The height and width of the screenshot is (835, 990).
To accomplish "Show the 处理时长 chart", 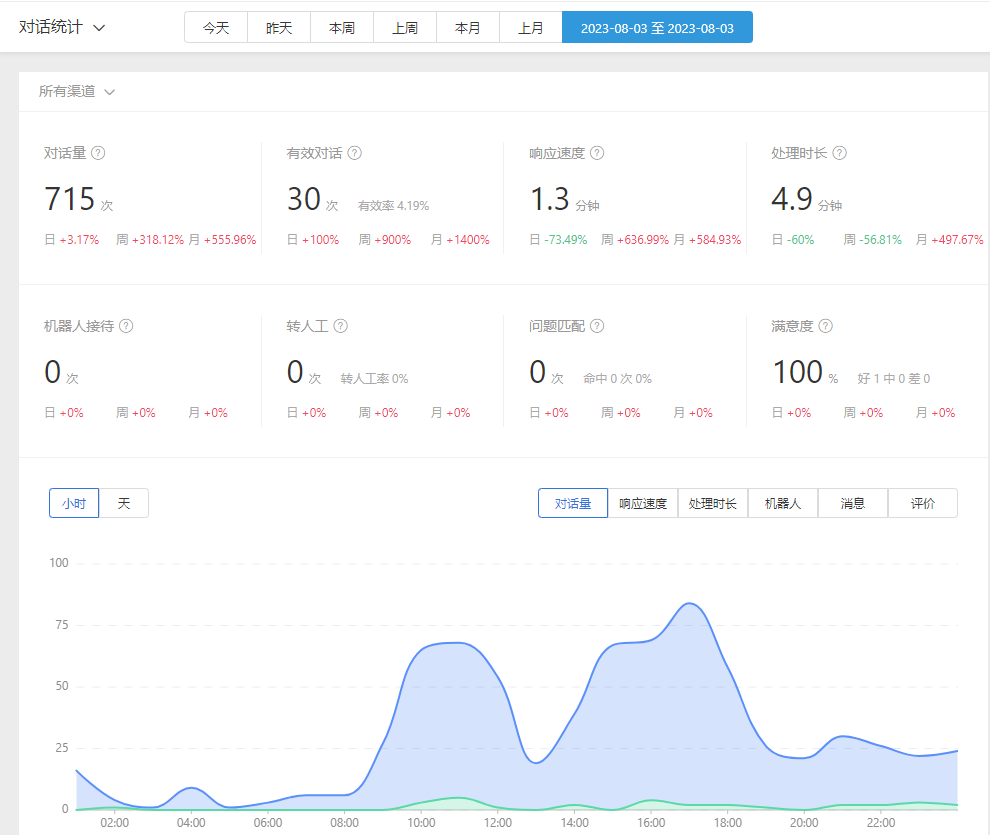I will pos(713,504).
